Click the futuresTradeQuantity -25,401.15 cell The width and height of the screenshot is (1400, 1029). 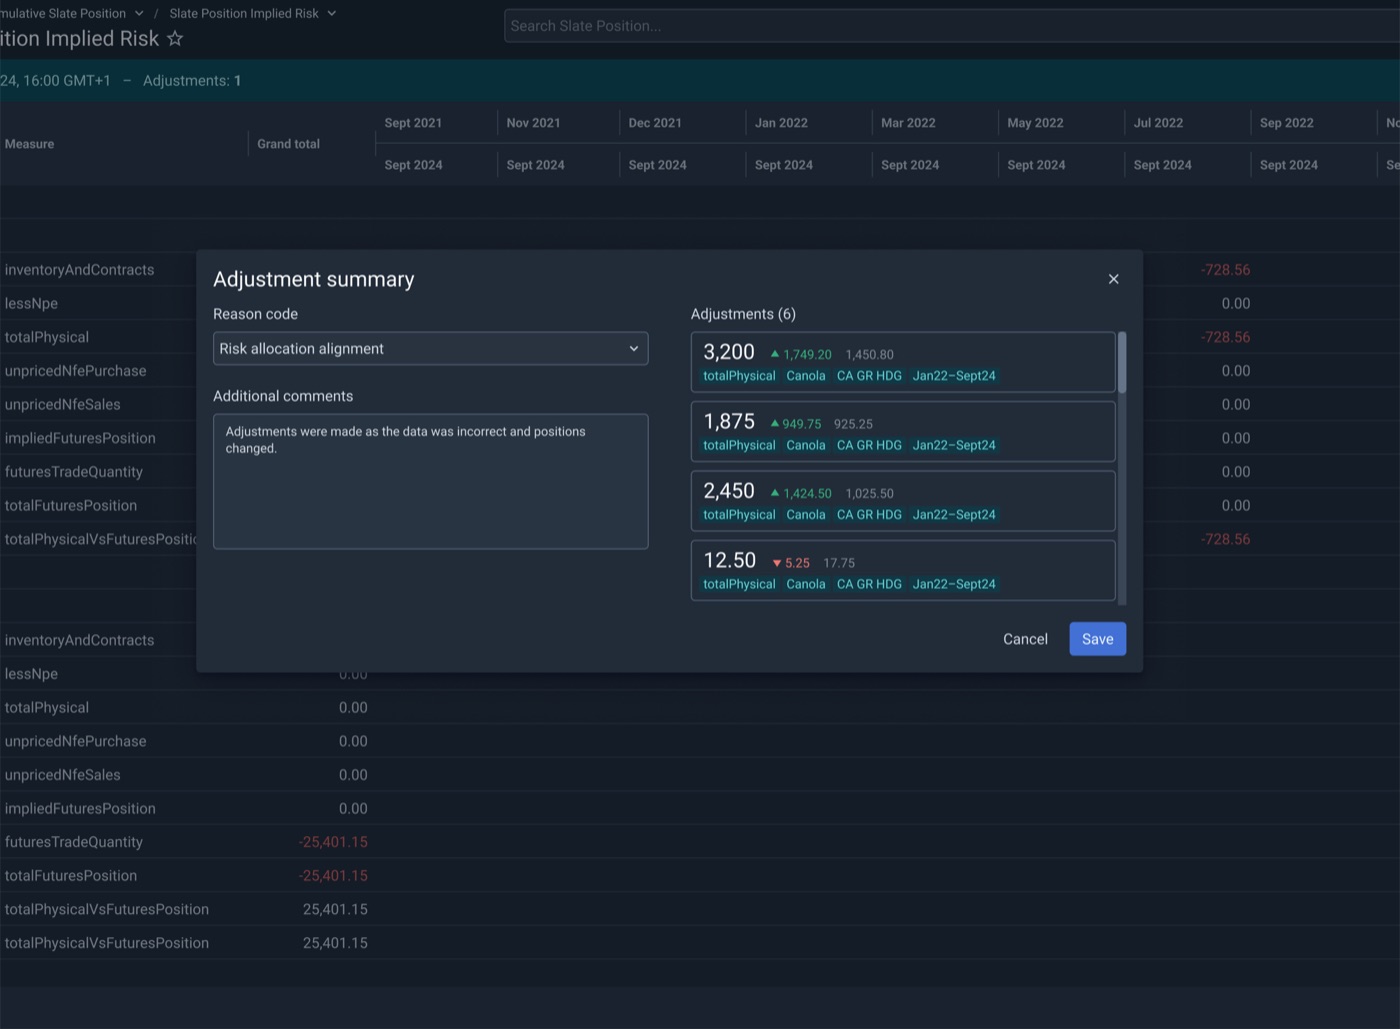pos(333,842)
